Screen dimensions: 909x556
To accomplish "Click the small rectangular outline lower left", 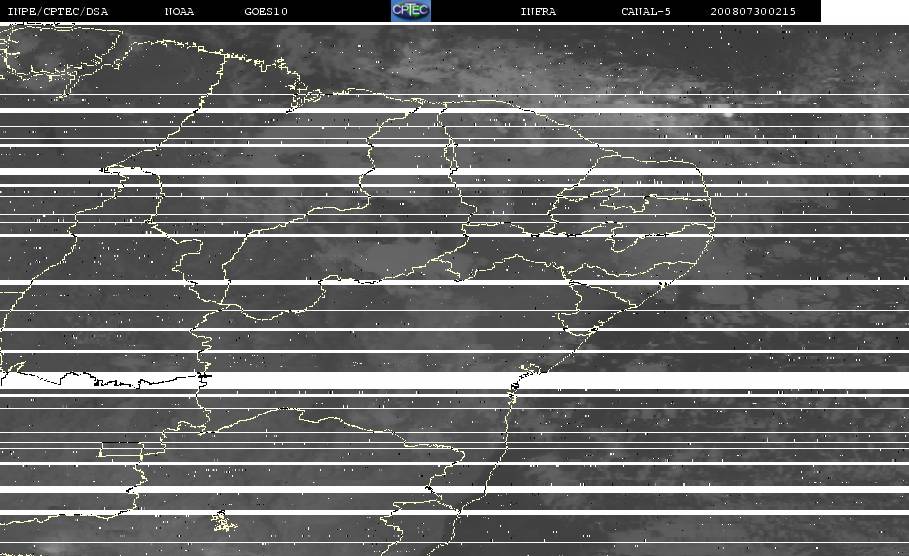I will (x=122, y=449).
